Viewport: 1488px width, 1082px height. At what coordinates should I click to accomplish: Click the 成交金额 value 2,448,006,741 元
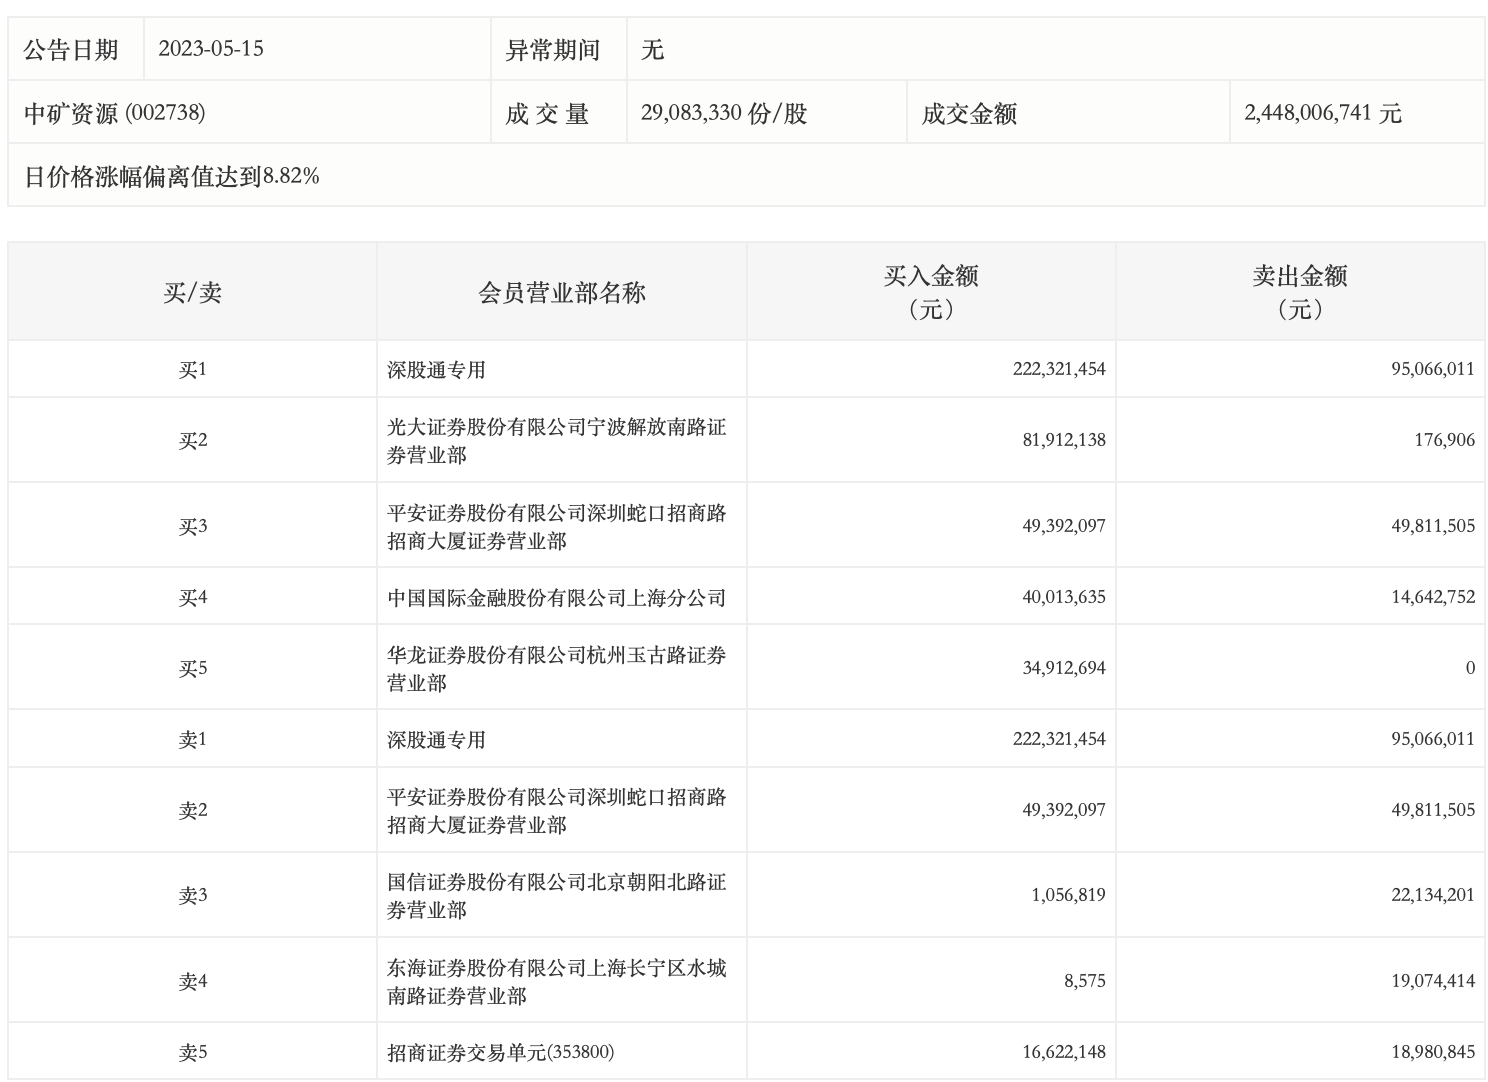[x=1322, y=113]
